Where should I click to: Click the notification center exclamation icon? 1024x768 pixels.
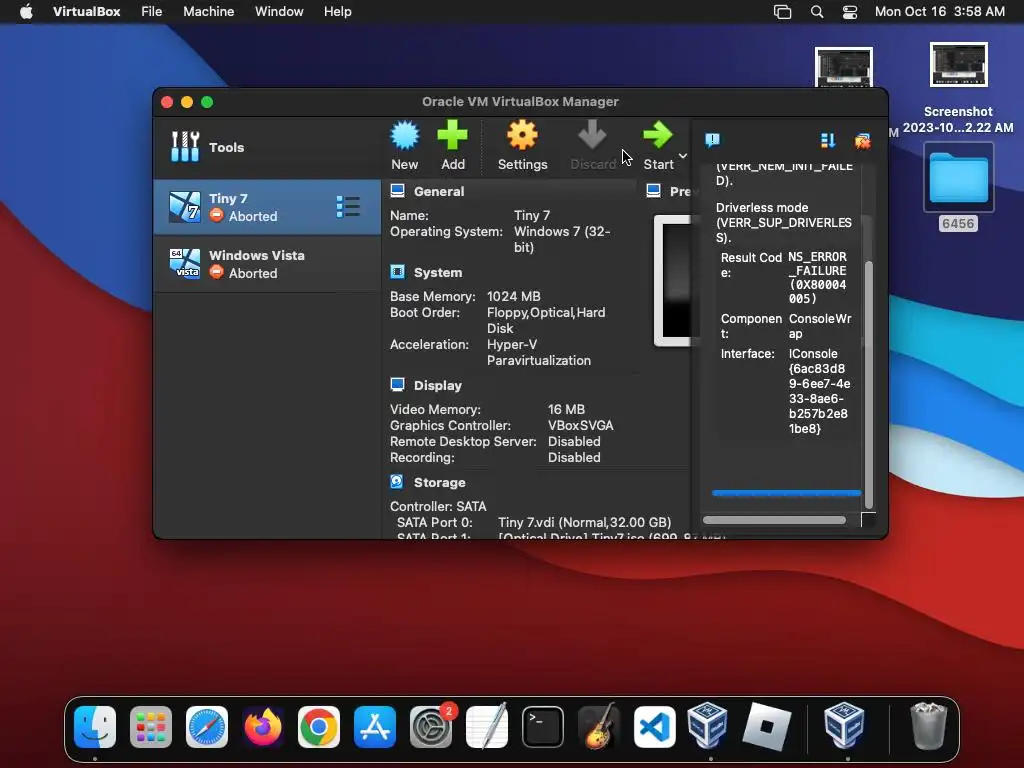pyautogui.click(x=712, y=140)
